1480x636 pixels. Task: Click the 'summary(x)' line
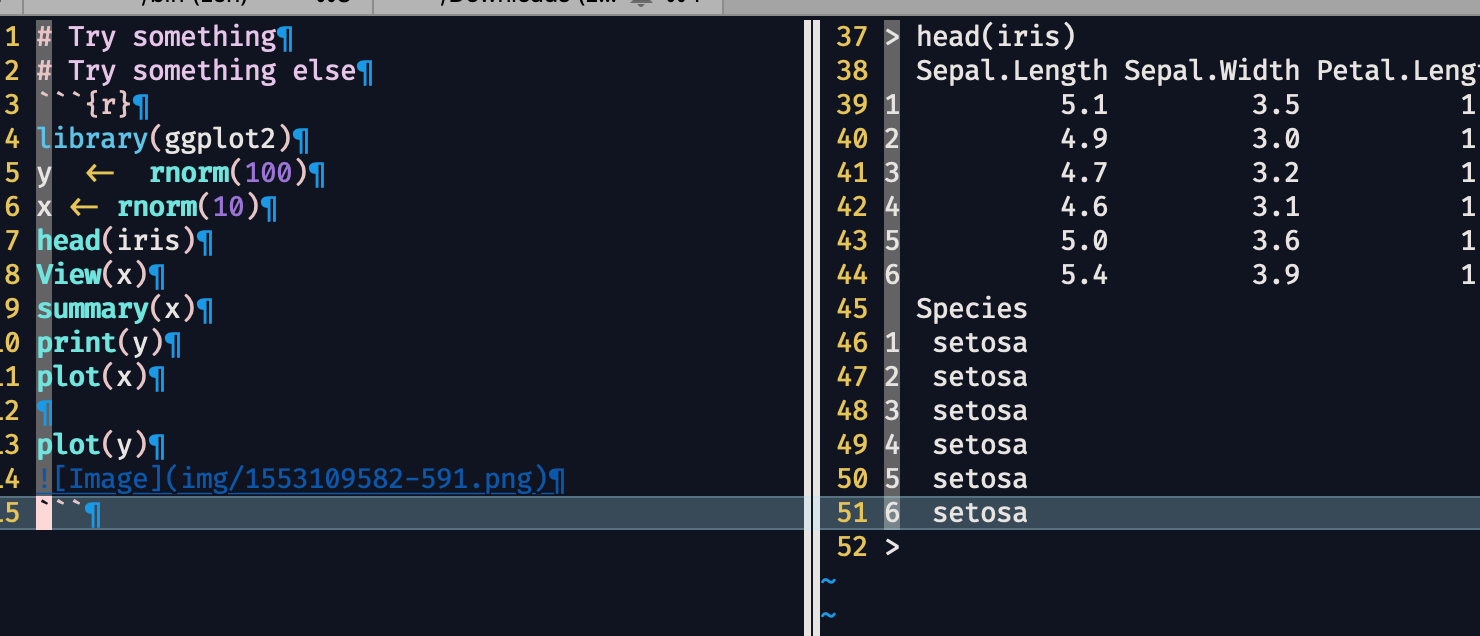point(116,309)
